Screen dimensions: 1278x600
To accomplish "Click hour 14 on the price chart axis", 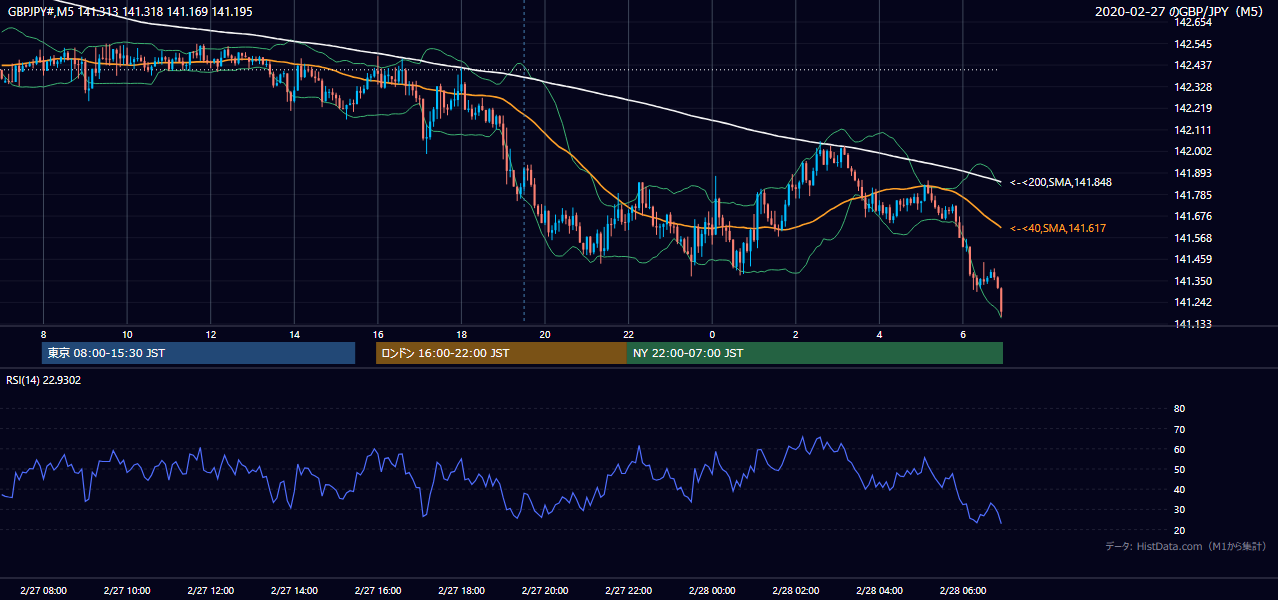I will pos(294,334).
